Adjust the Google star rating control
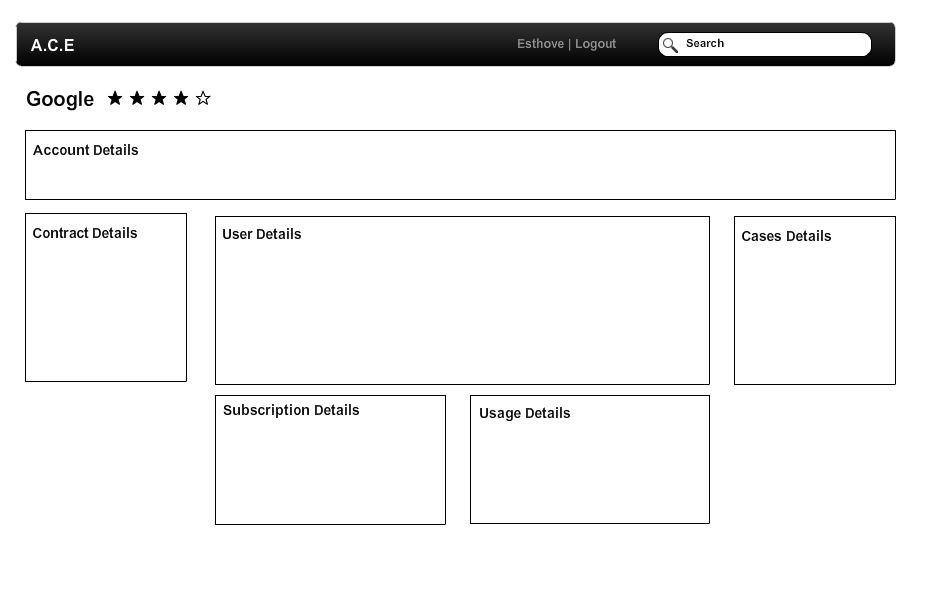The image size is (925, 592). (x=159, y=98)
